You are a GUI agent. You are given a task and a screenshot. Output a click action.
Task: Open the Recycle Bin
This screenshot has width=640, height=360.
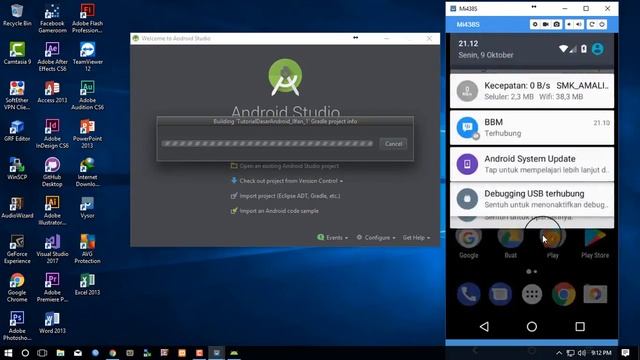[x=17, y=15]
